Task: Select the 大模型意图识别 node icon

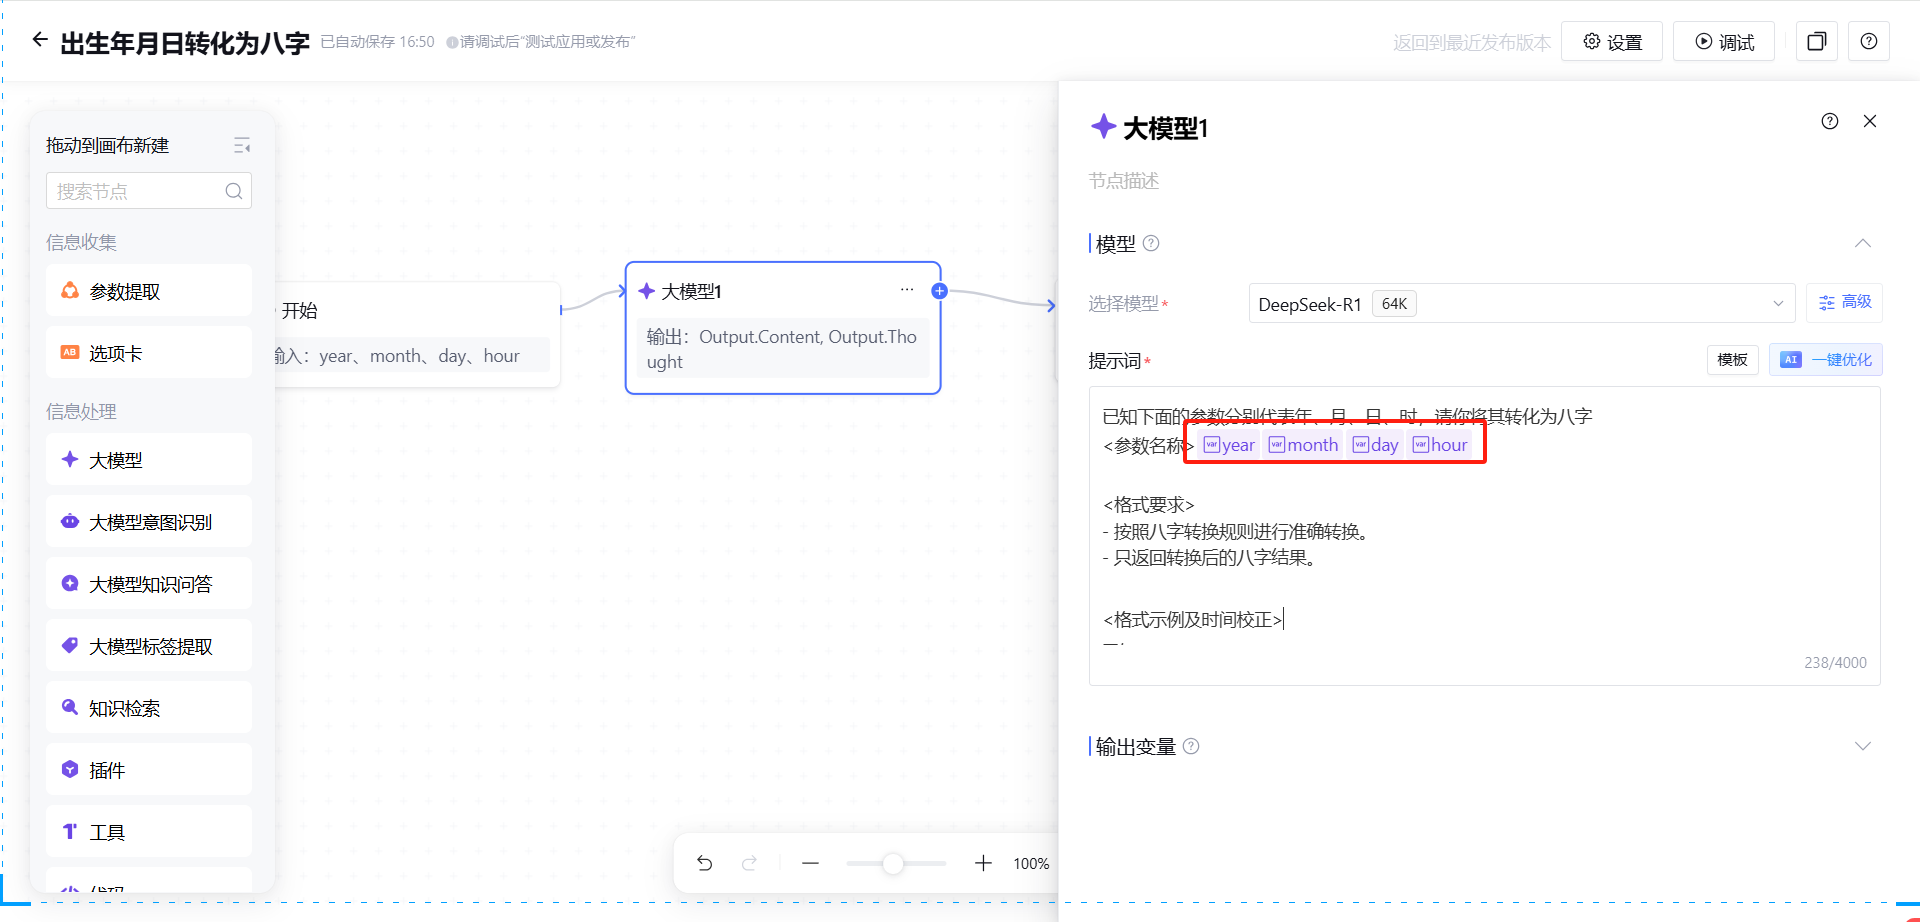Action: 70,522
